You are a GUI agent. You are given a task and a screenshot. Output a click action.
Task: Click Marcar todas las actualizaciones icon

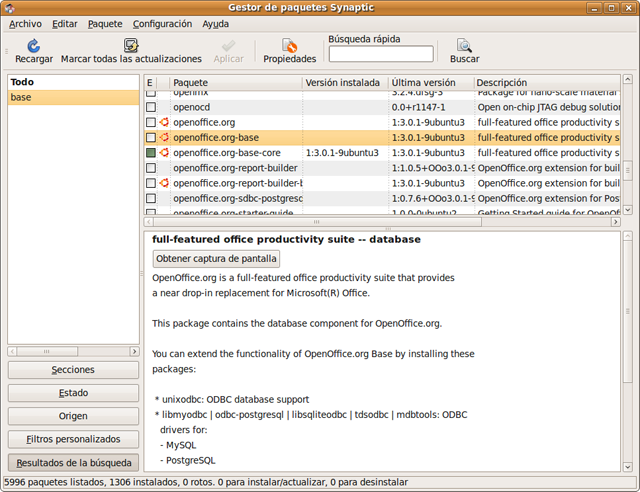click(x=130, y=46)
